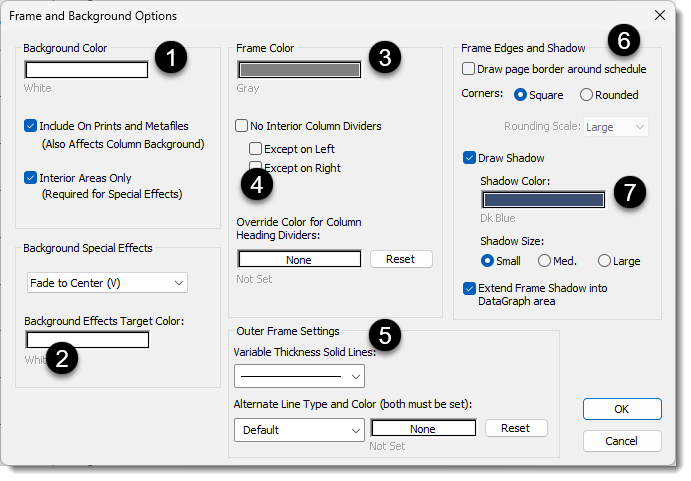Open the Alternate Line Type Default dropdown

[x=298, y=430]
